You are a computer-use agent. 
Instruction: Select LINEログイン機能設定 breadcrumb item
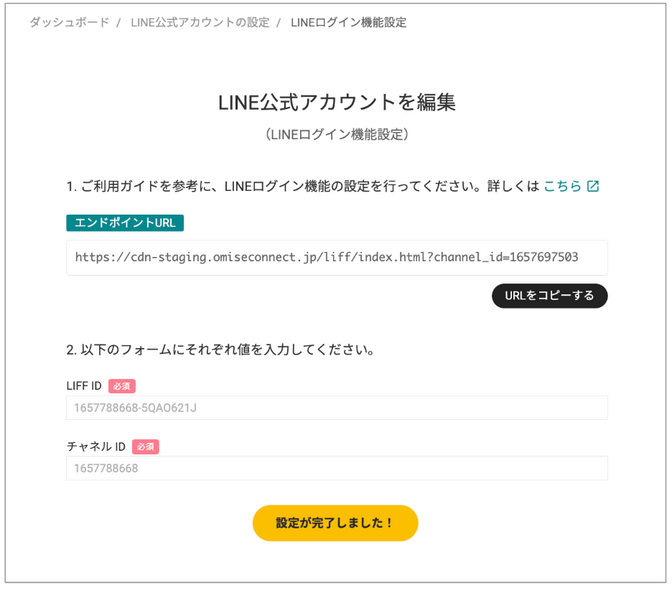pyautogui.click(x=348, y=22)
